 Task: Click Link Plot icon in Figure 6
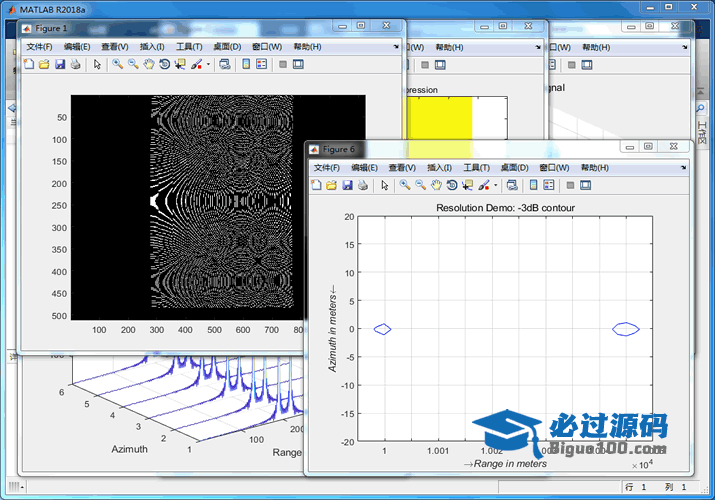pos(512,185)
